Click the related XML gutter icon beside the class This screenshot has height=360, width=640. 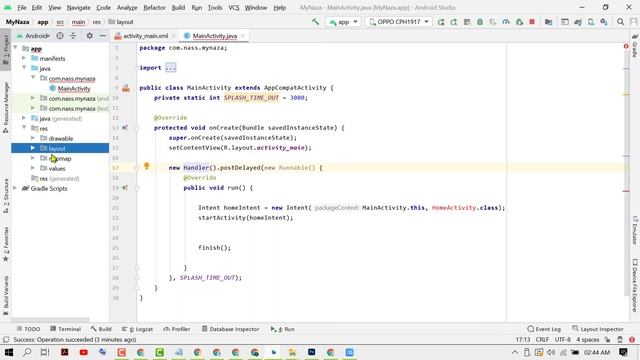(126, 88)
